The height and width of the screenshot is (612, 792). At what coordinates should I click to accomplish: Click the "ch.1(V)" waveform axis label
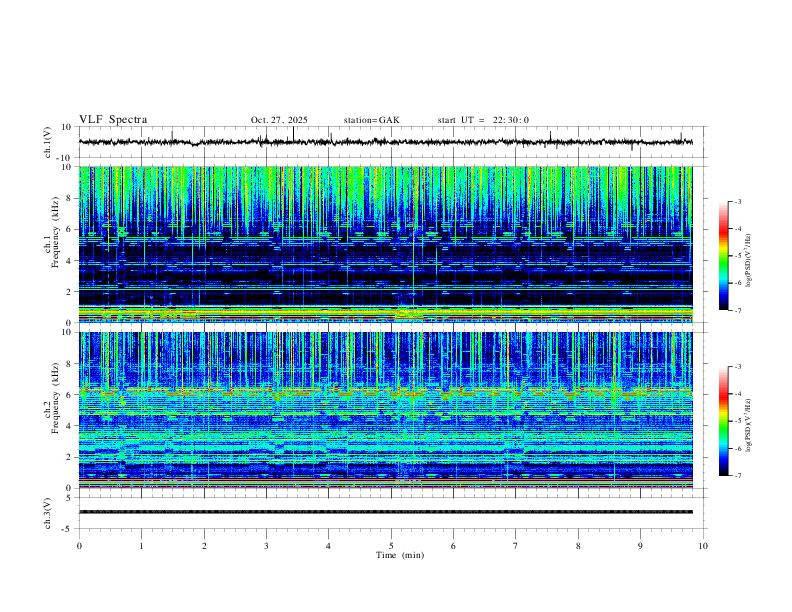(48, 142)
